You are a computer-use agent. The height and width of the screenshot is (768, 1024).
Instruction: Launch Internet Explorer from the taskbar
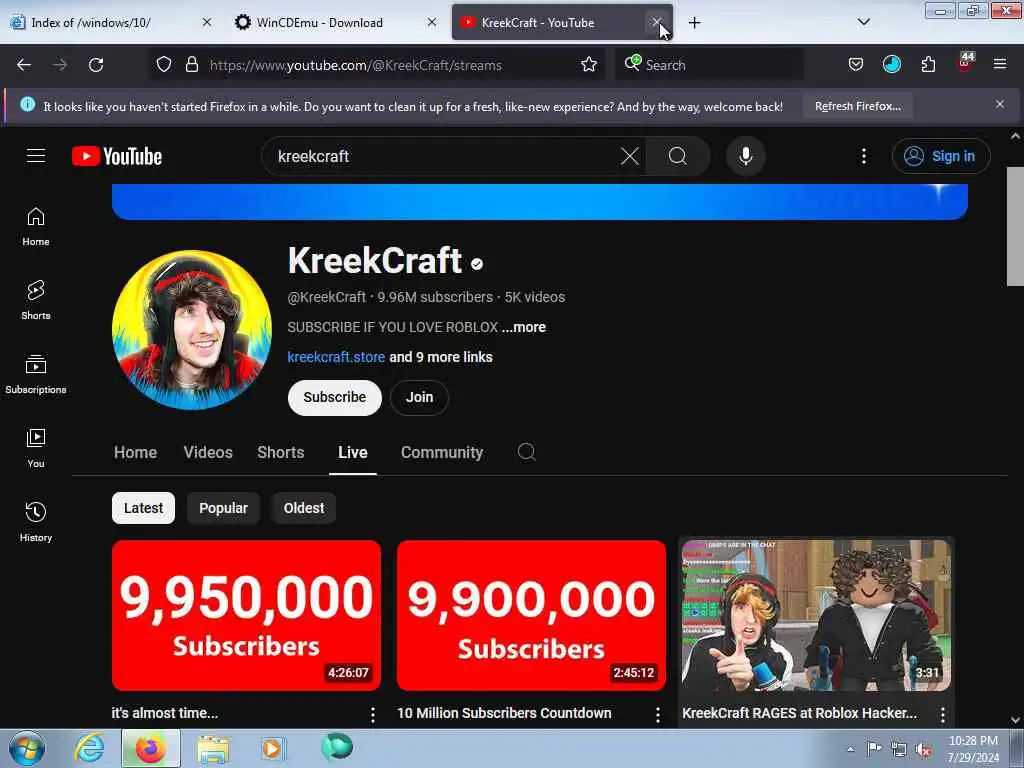coord(89,748)
